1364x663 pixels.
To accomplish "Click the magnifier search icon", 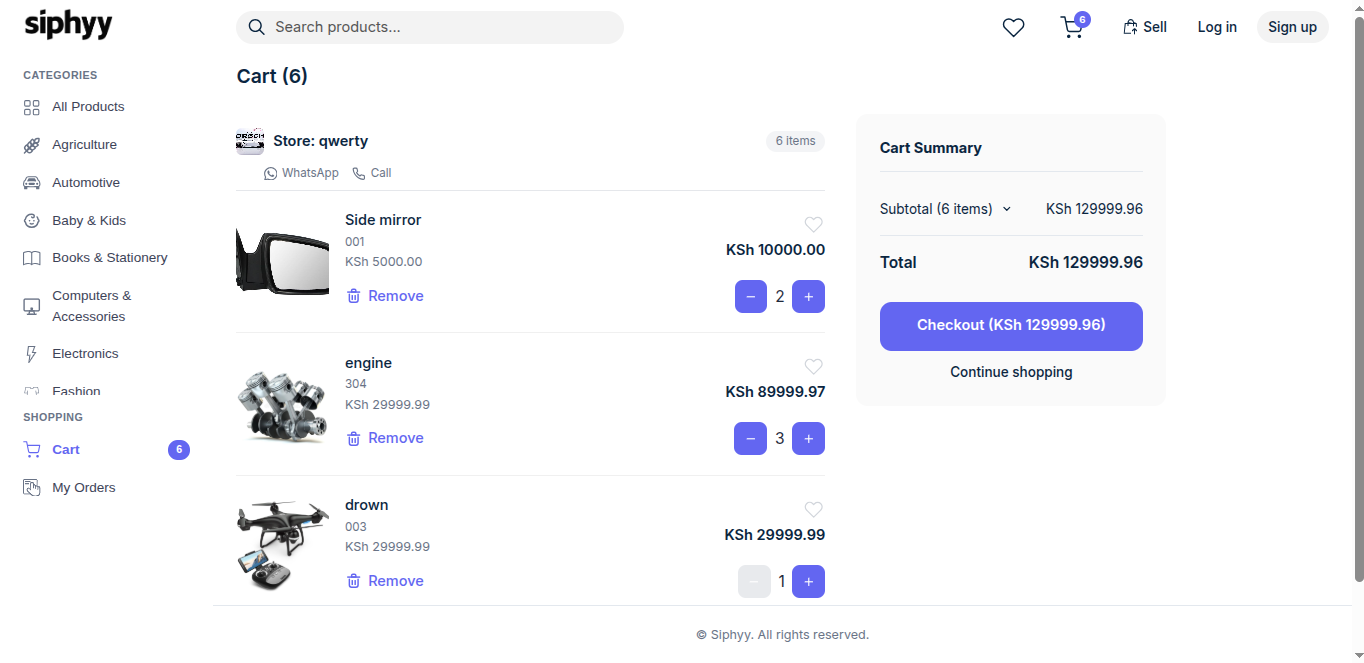I will 256,27.
